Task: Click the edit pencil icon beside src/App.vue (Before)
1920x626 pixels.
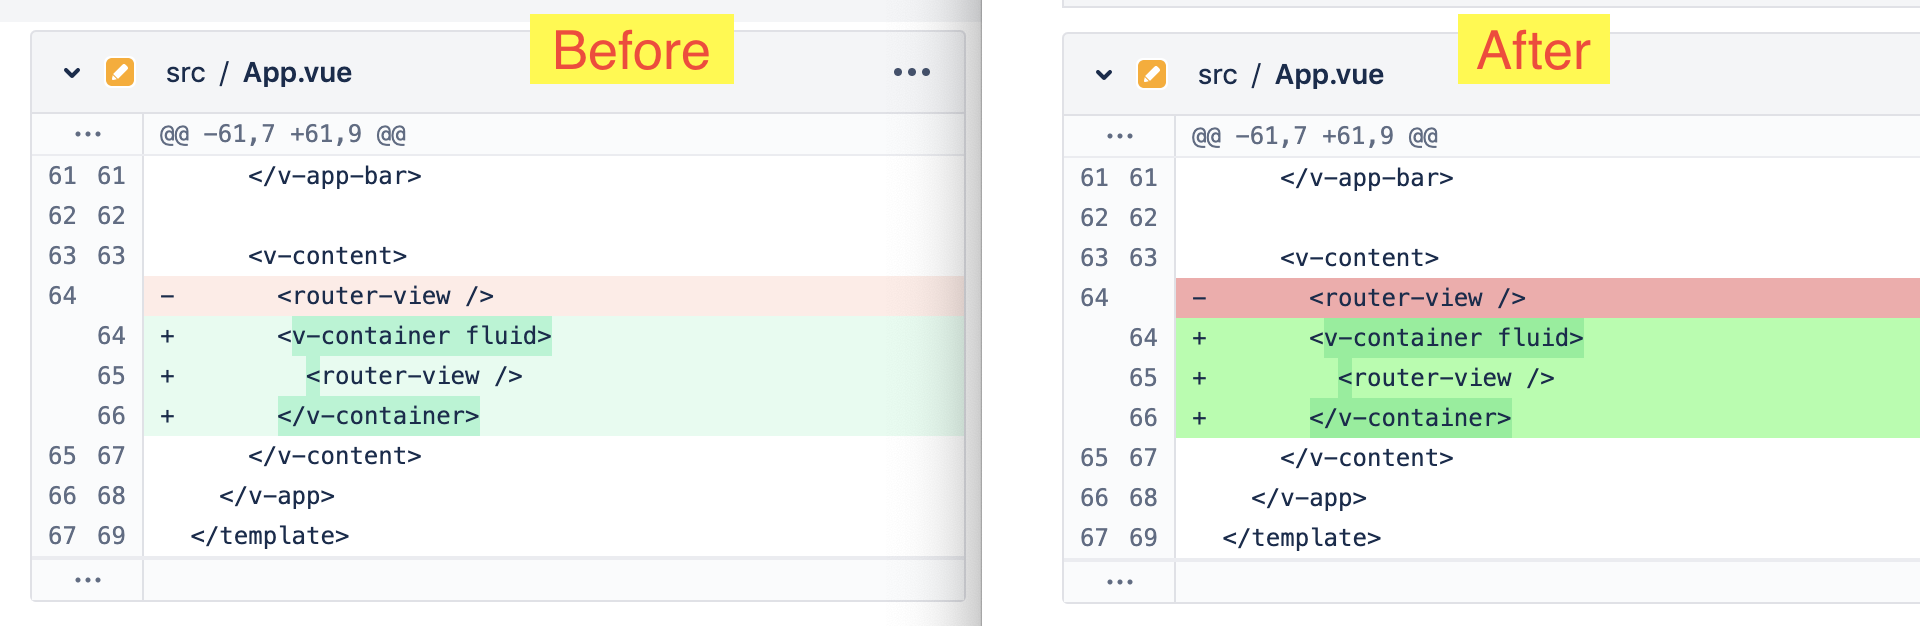Action: point(120,72)
